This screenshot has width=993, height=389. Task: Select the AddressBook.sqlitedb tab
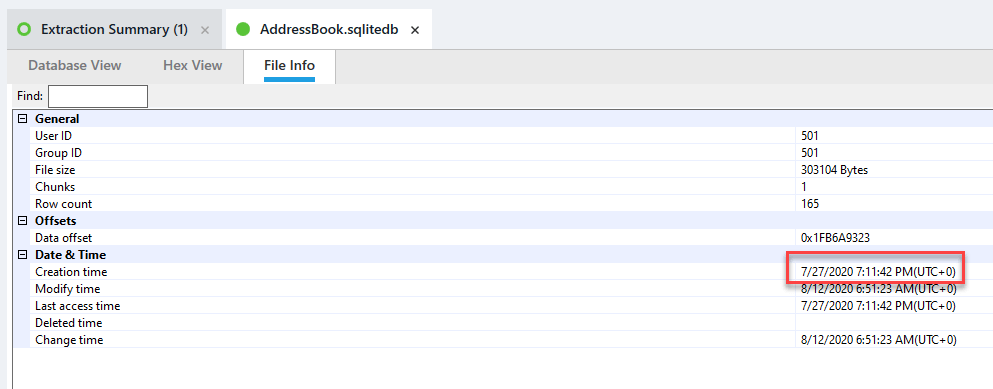coord(329,29)
